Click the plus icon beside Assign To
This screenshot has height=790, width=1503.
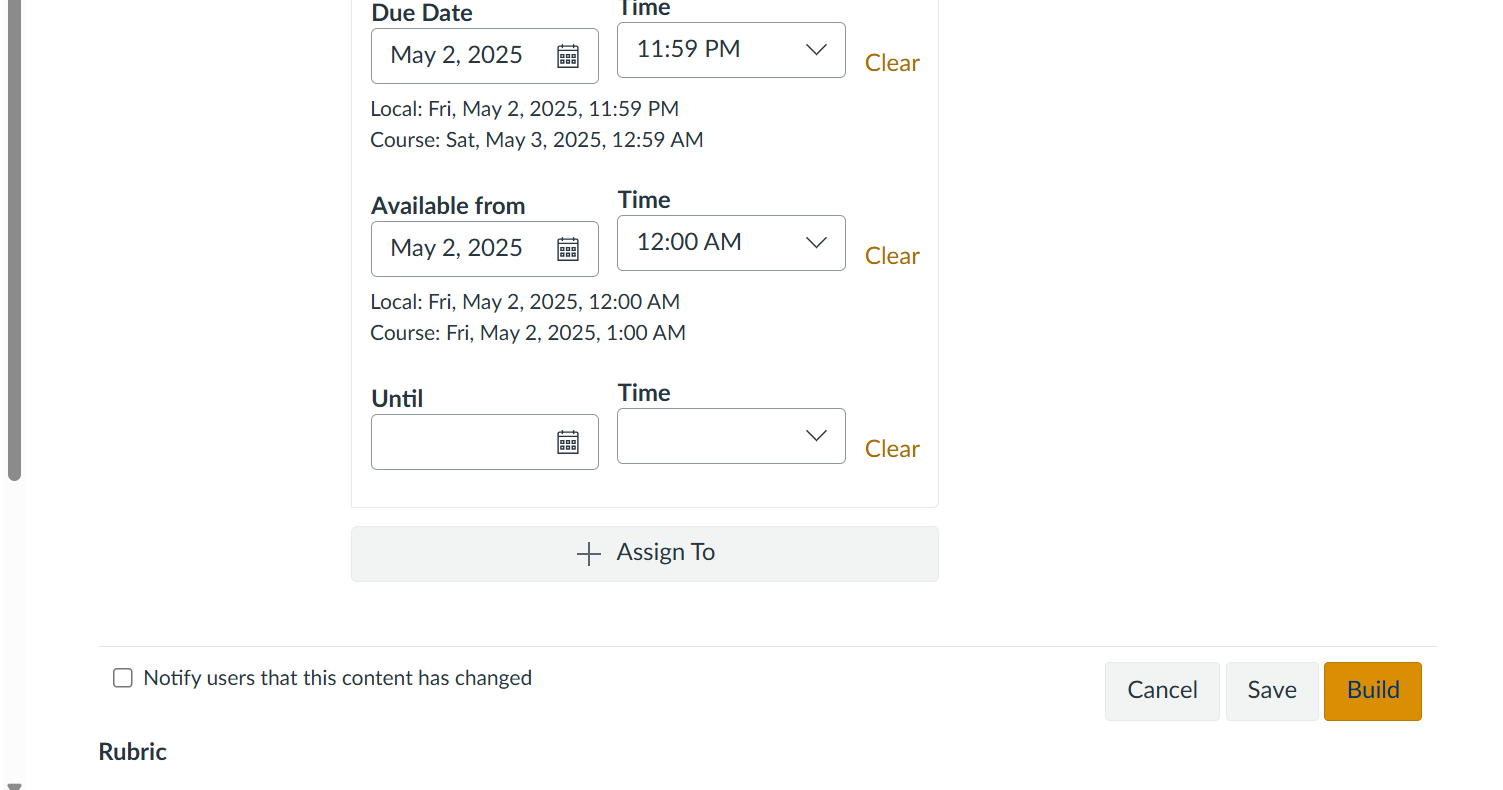coord(589,554)
